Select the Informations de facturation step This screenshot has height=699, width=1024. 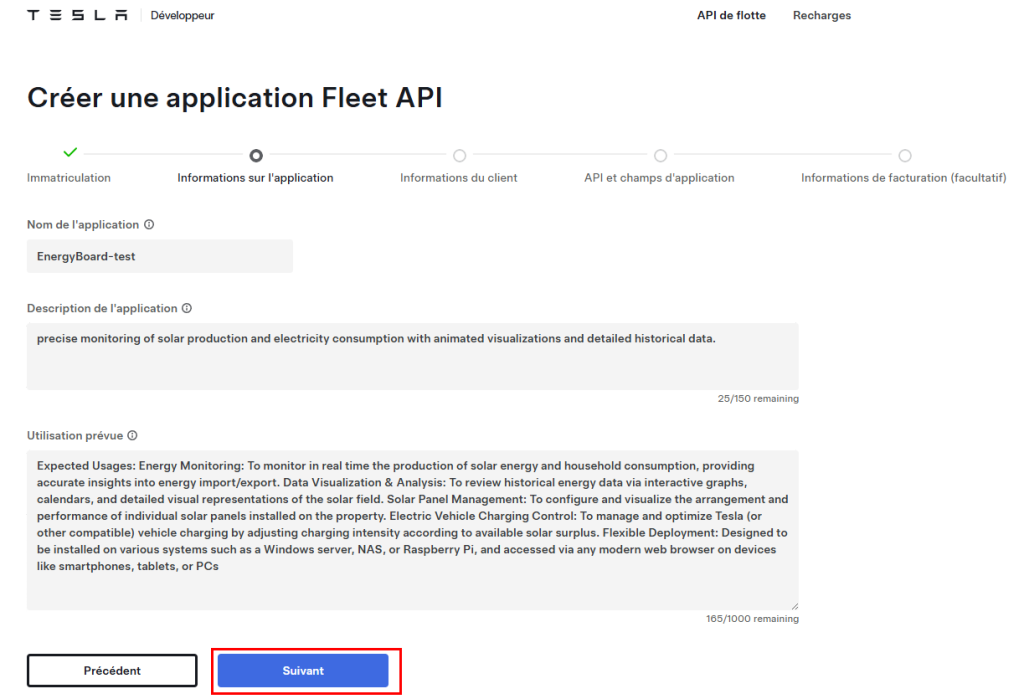point(904,178)
